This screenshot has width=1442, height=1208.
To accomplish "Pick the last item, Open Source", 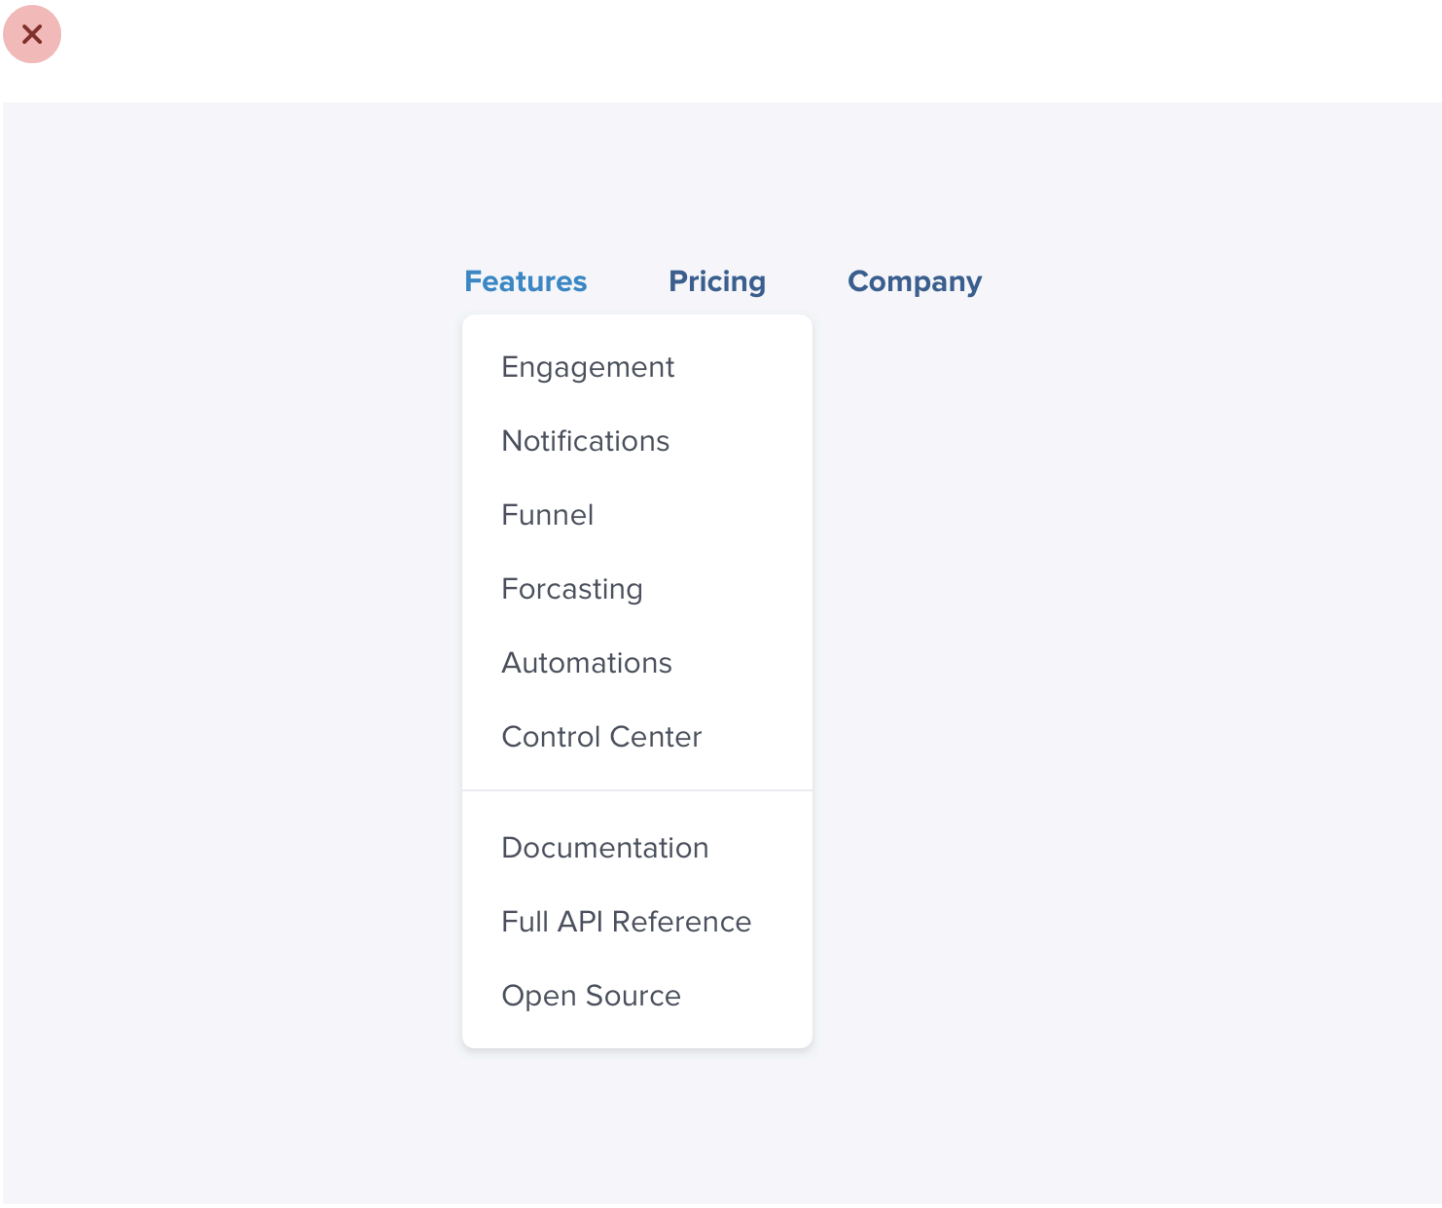I will (x=591, y=996).
